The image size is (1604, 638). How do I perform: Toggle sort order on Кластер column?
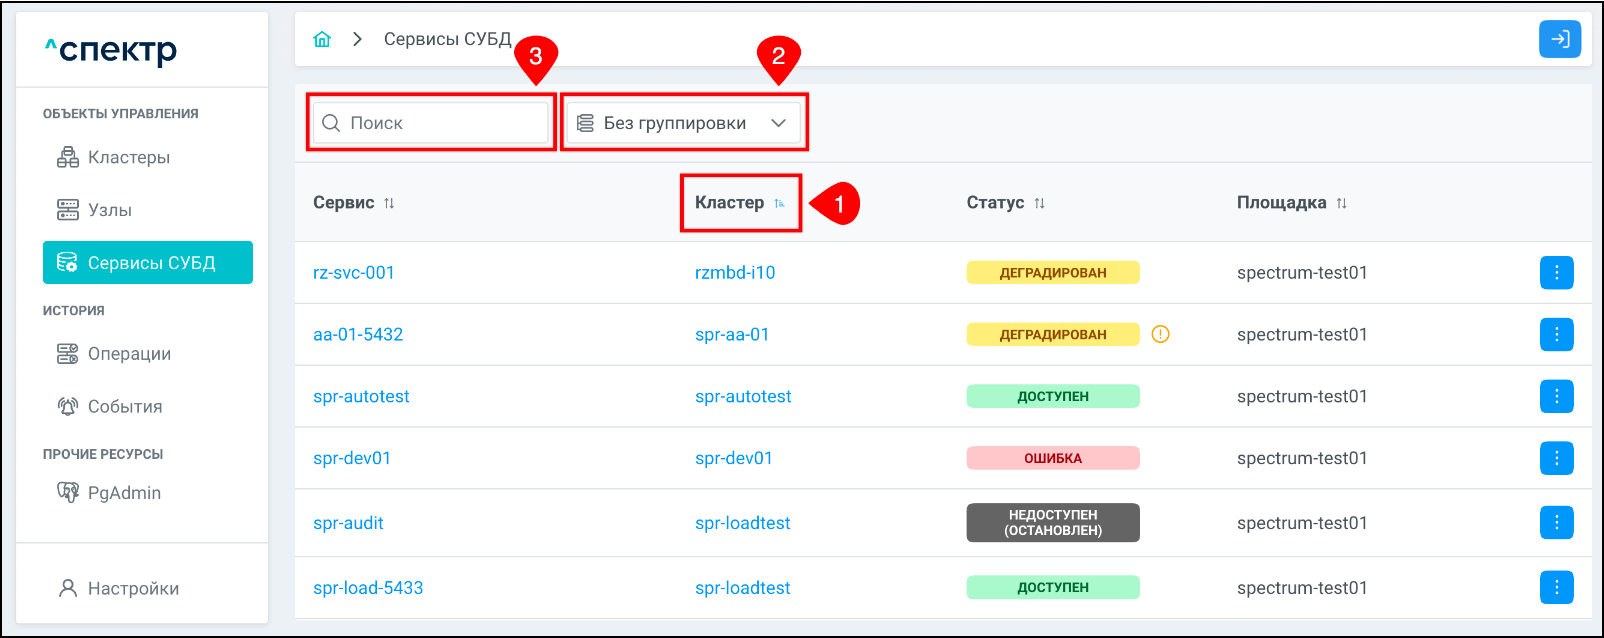pos(779,203)
